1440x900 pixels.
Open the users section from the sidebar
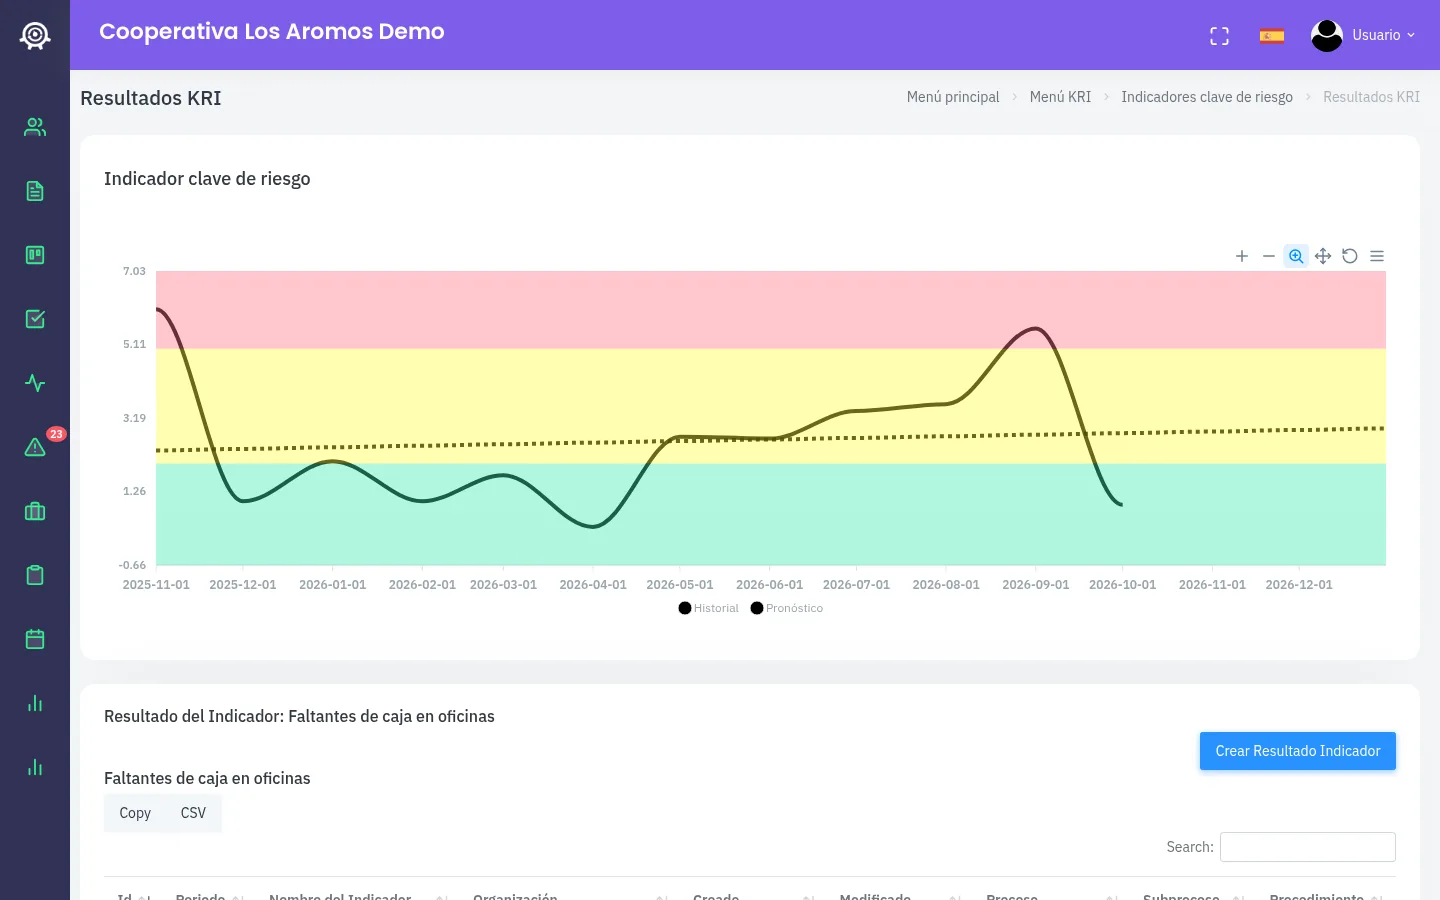tap(35, 127)
